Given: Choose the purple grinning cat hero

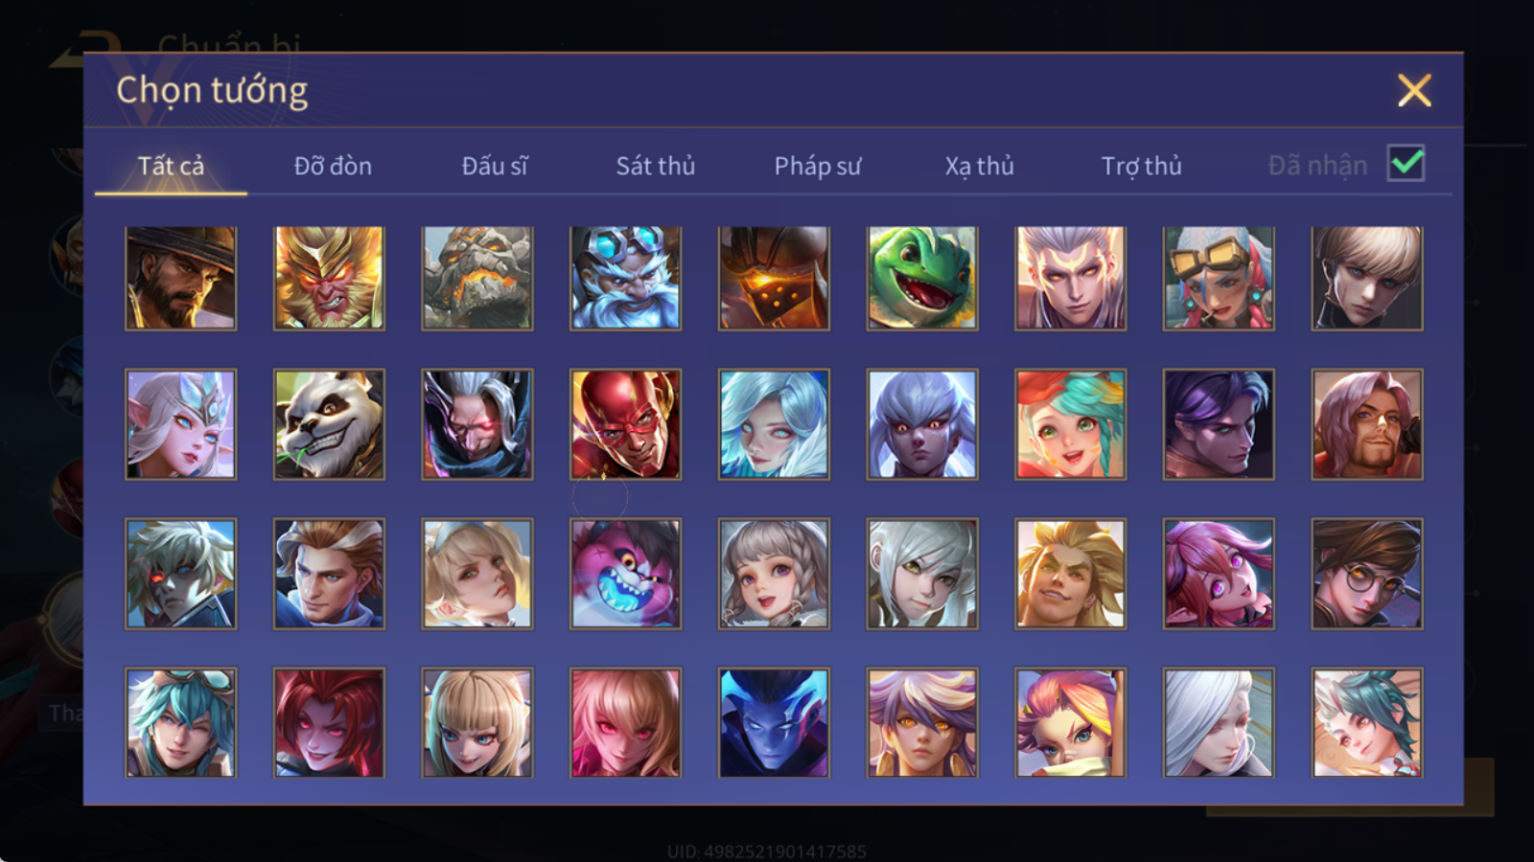Looking at the screenshot, I should coord(626,574).
